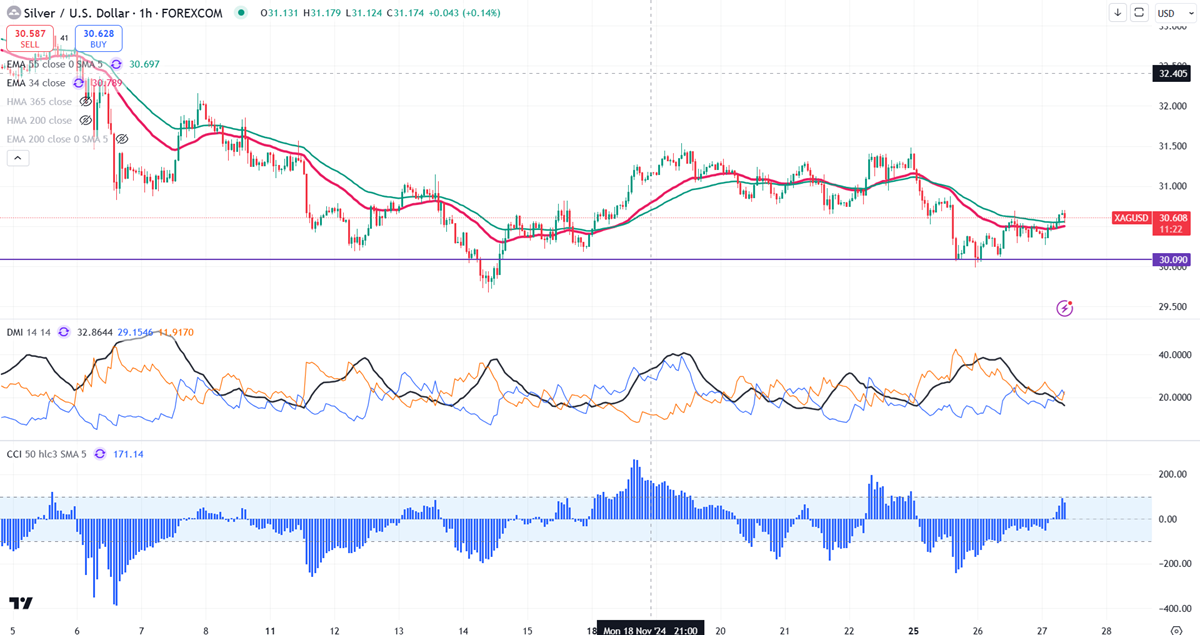1200x635 pixels.
Task: Show the HMA 200 close indicator
Action: coord(85,120)
